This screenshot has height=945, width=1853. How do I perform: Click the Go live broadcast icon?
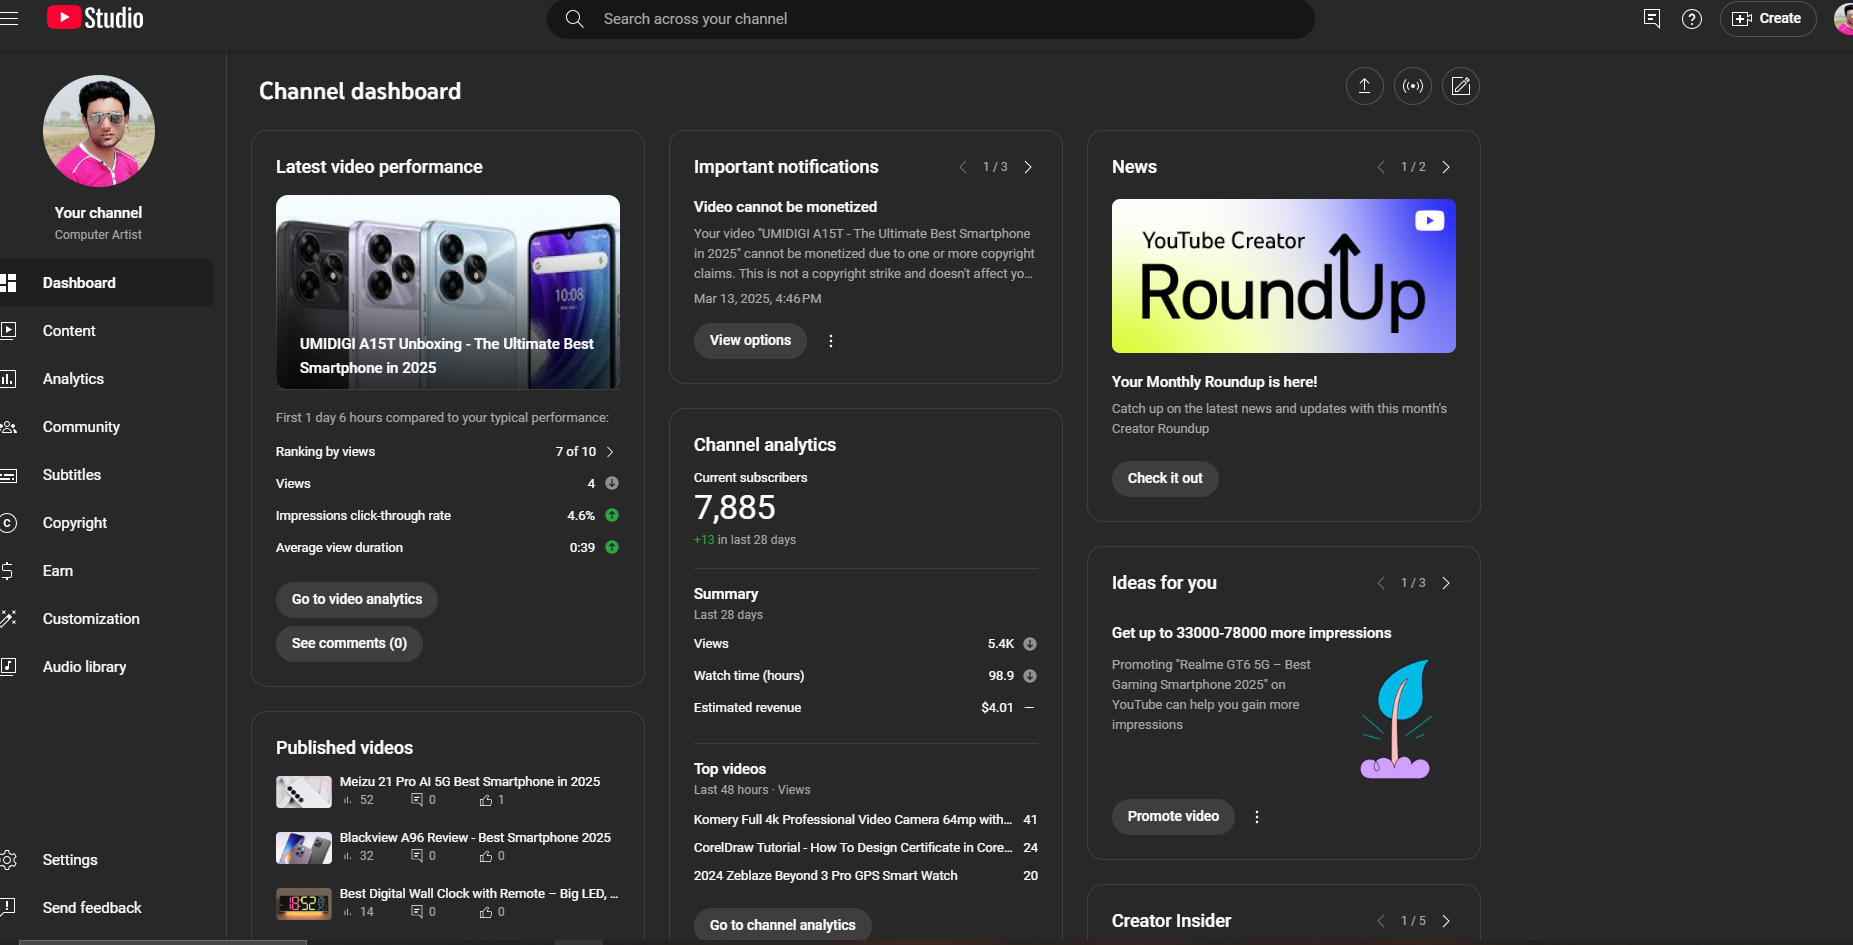click(1413, 86)
